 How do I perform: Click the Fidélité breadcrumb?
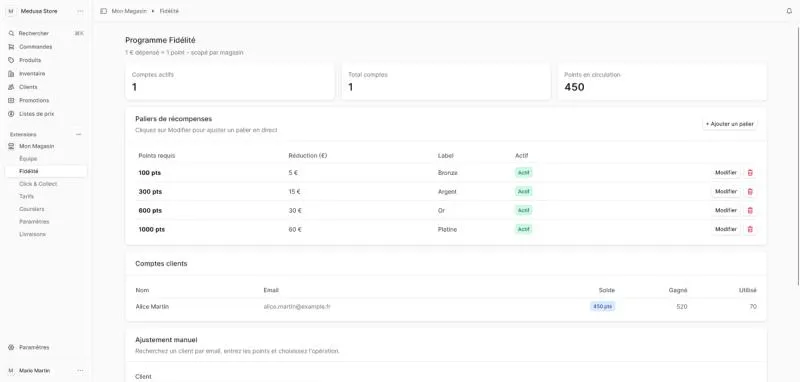coord(169,11)
